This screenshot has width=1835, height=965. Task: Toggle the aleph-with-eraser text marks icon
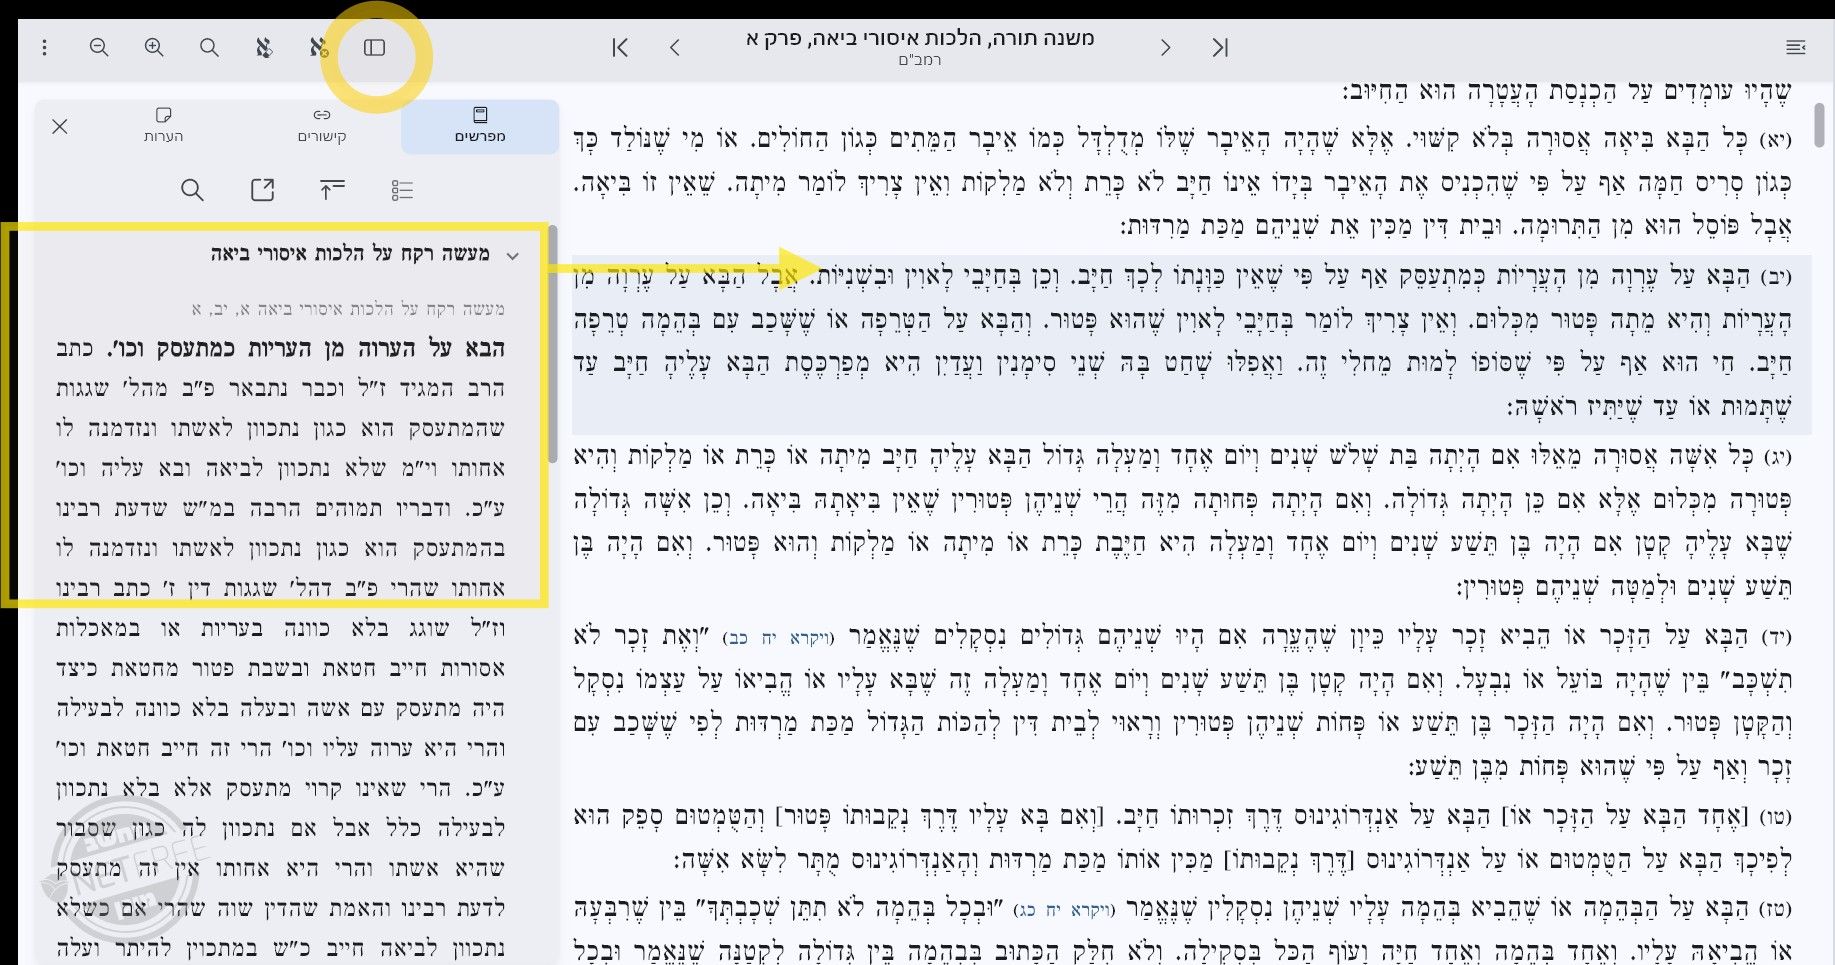[264, 48]
